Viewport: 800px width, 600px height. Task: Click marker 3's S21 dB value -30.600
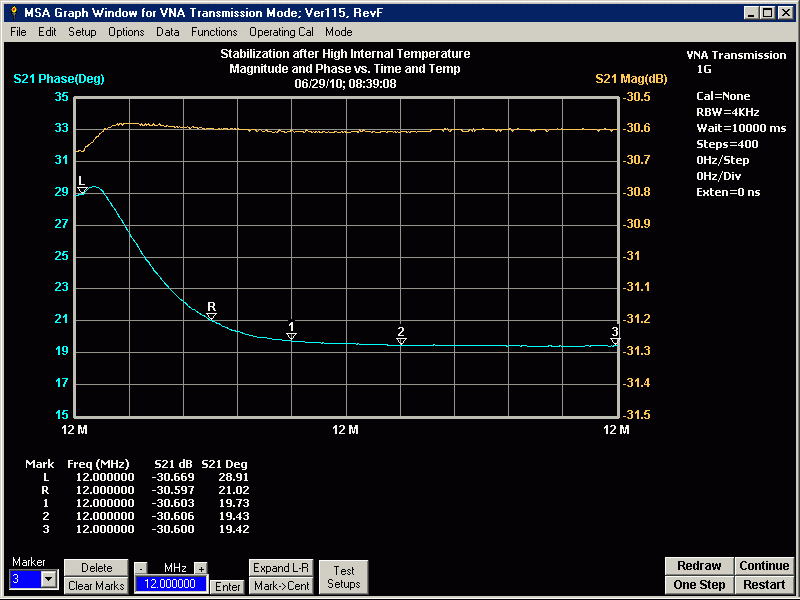coord(173,529)
